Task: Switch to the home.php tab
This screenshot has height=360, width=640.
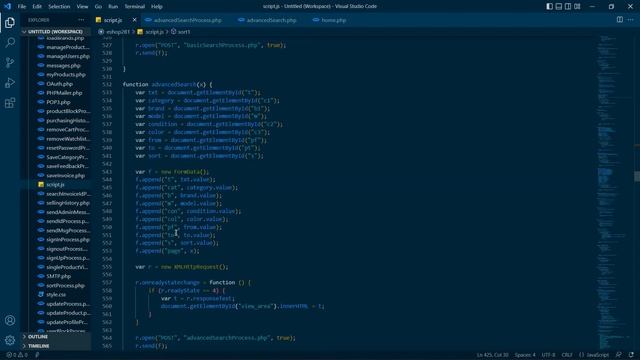Action: [333, 20]
